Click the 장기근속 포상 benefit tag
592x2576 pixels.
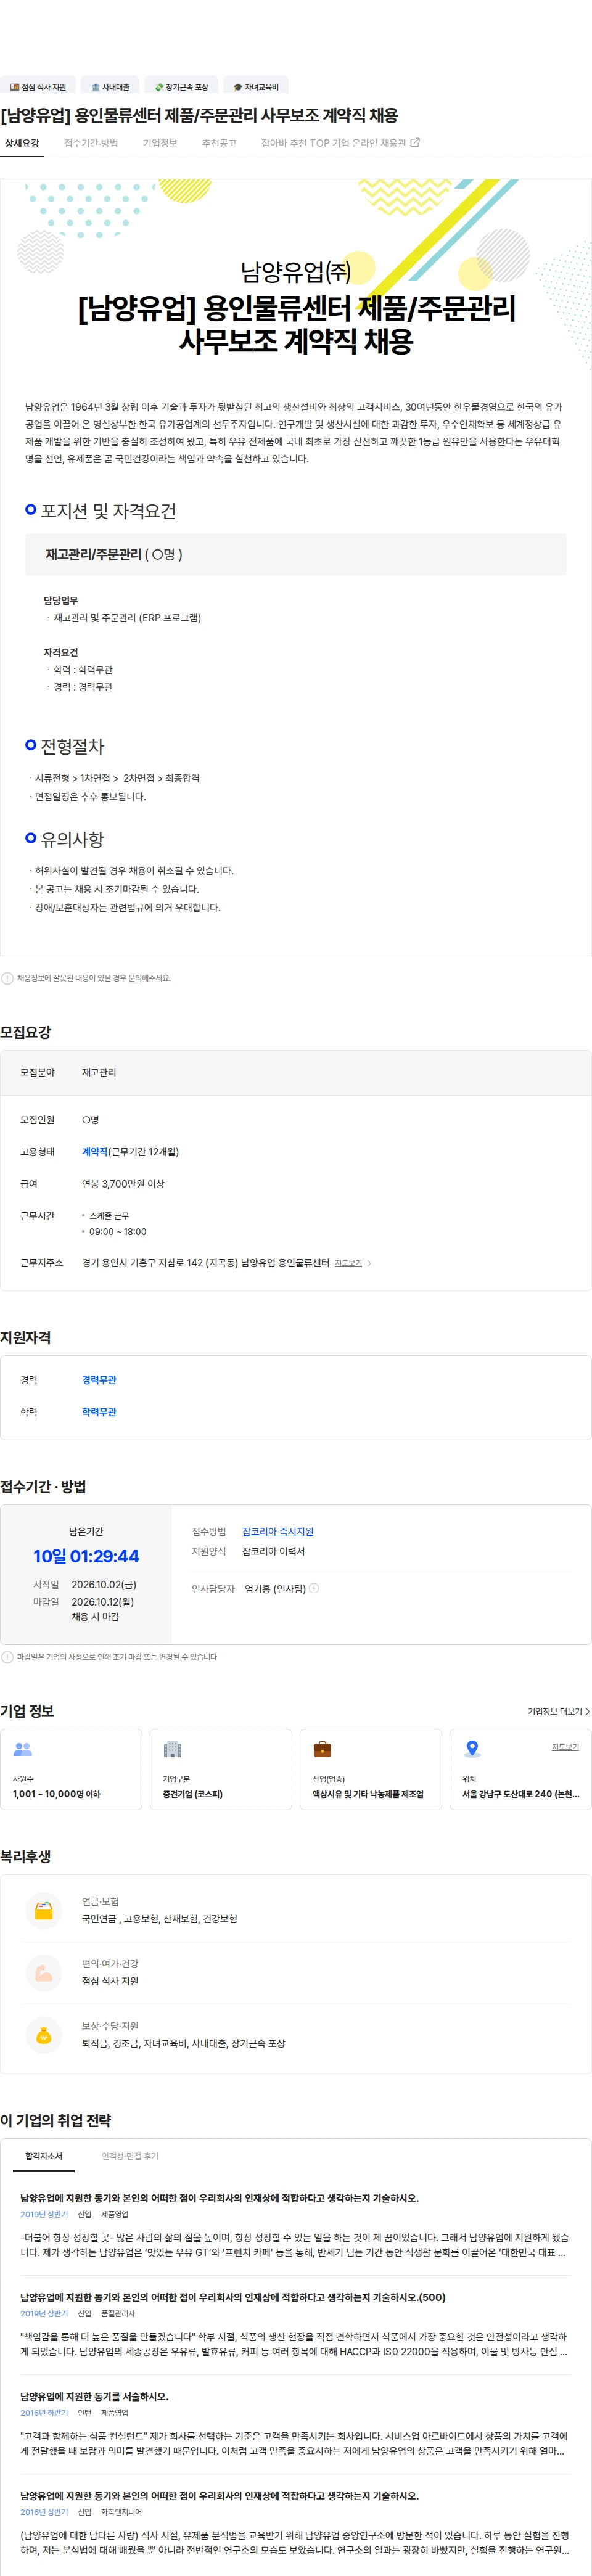[x=181, y=87]
